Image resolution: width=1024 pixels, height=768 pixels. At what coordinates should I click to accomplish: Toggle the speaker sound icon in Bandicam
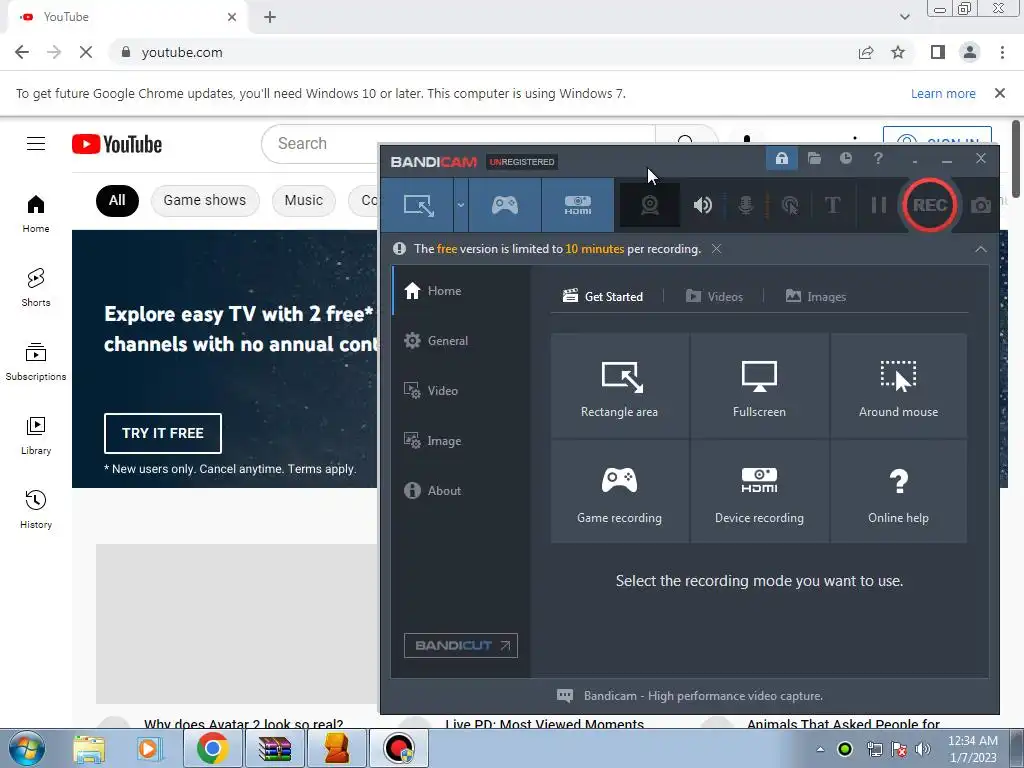(703, 205)
